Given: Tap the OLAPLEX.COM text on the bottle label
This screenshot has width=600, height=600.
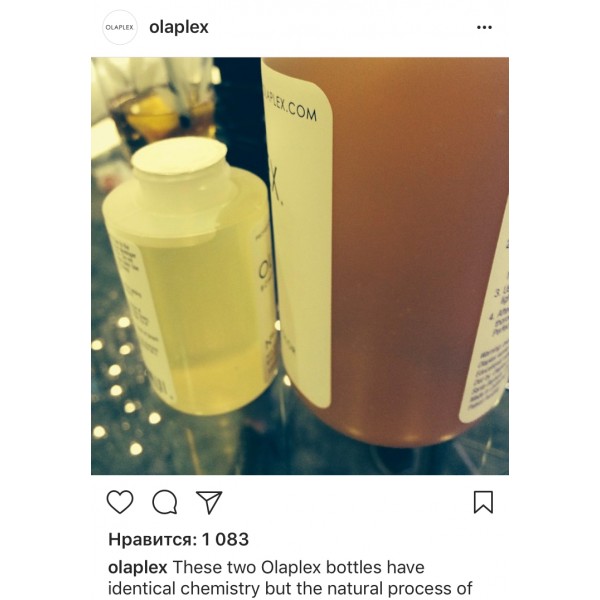Looking at the screenshot, I should click(293, 107).
